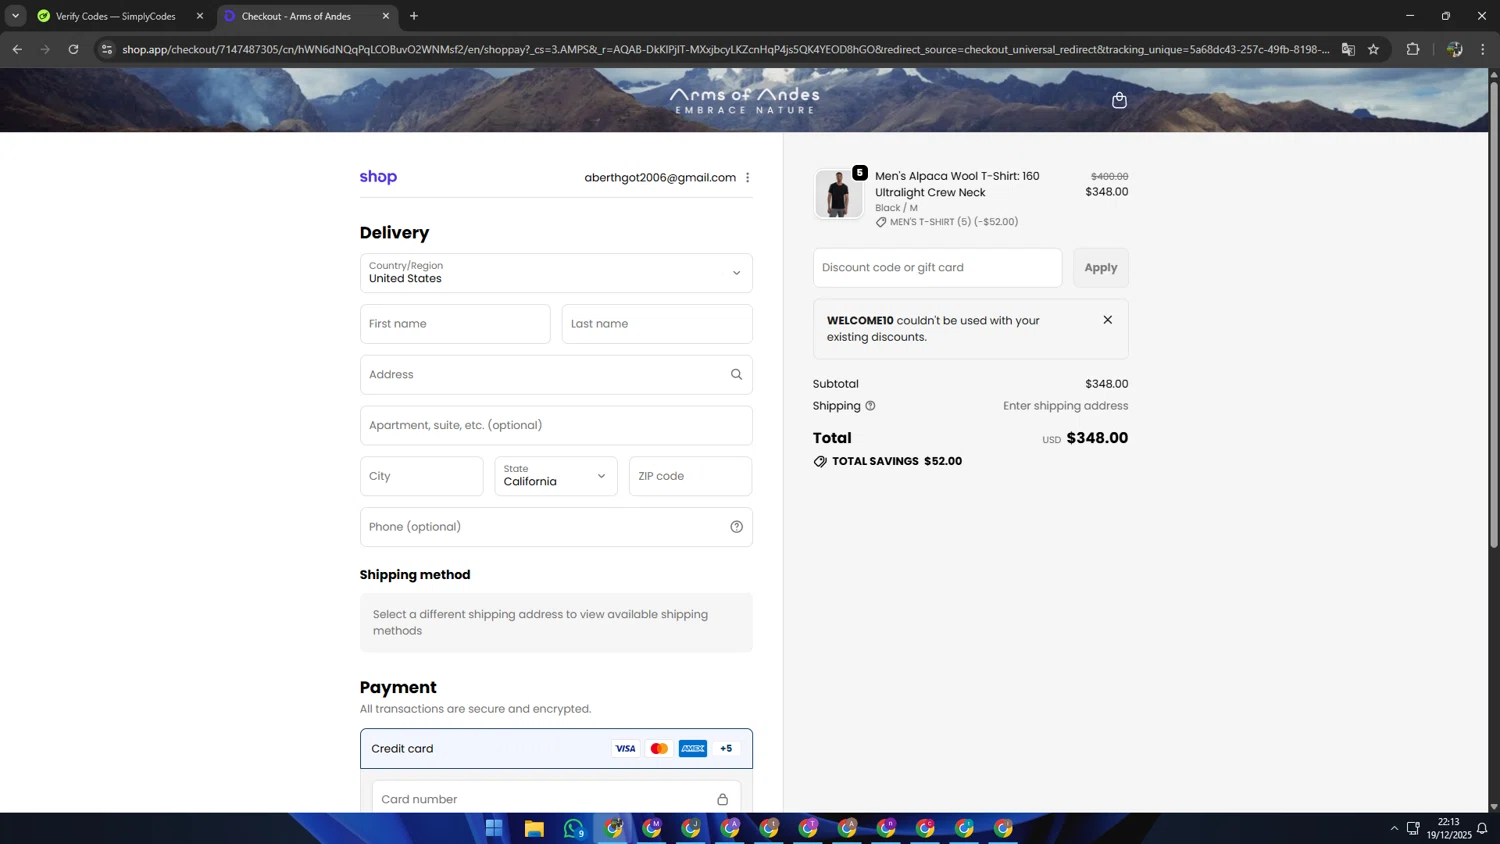Image resolution: width=1500 pixels, height=844 pixels.
Task: Click the browser address bar URL
Action: (725, 49)
